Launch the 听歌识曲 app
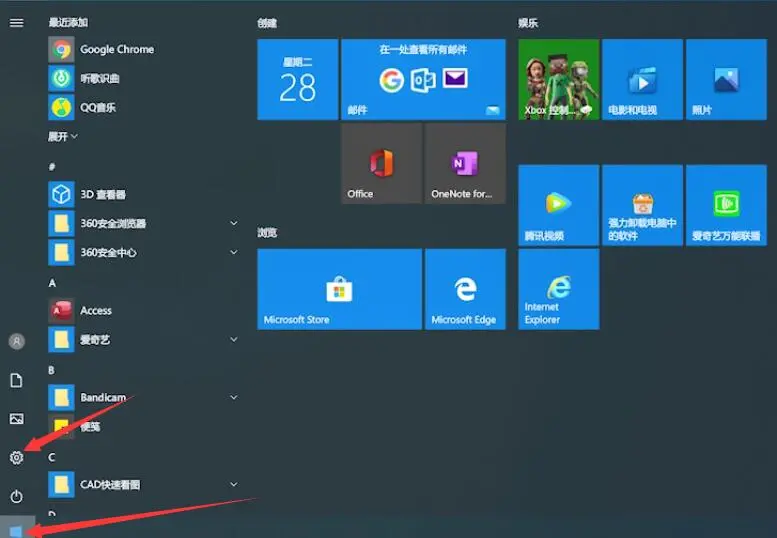 point(84,78)
